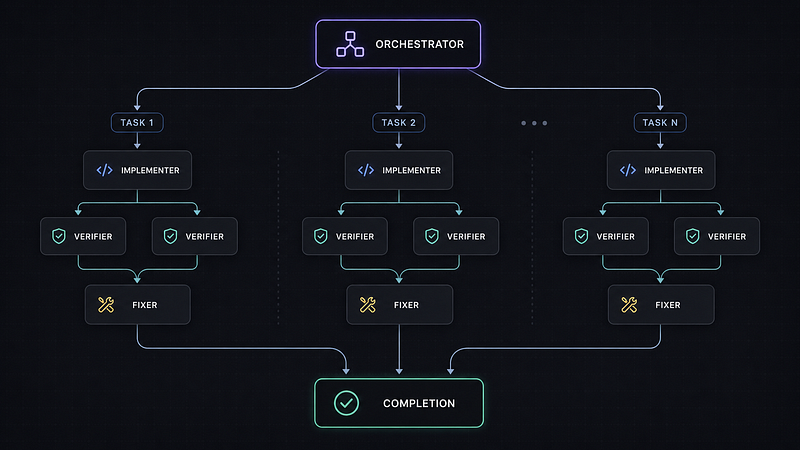Click the shield icon of Task 1's right Verifier
Screen dimensions: 800x450
click(x=170, y=236)
